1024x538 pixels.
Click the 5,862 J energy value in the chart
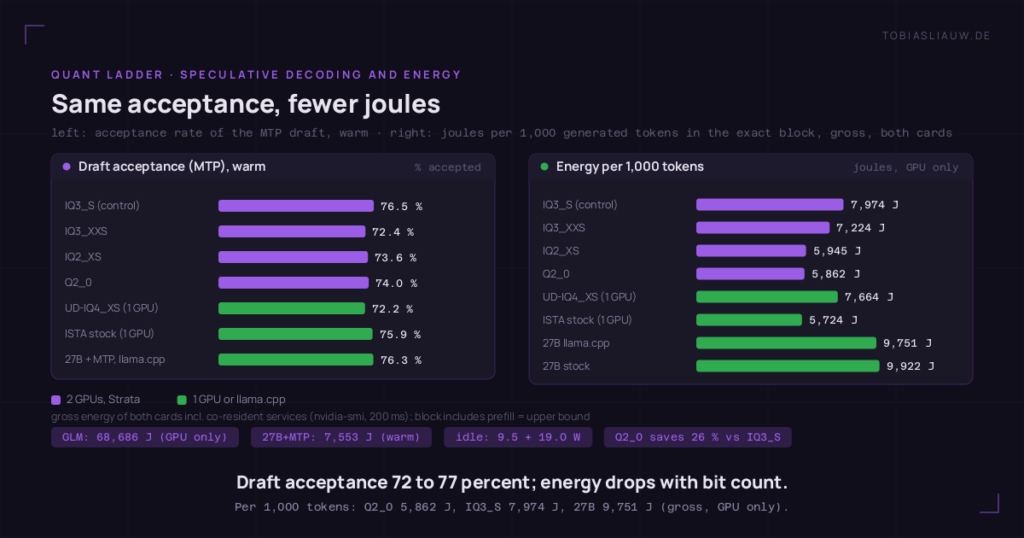pyautogui.click(x=835, y=274)
